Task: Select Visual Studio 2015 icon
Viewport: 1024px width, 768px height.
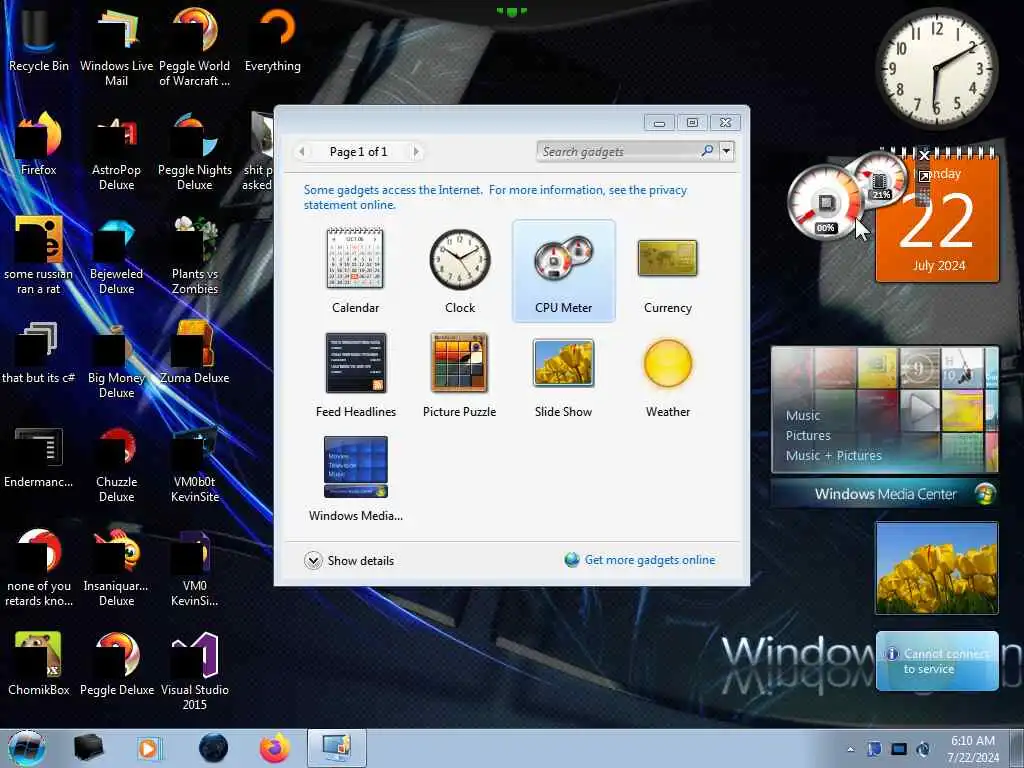Action: tap(195, 671)
